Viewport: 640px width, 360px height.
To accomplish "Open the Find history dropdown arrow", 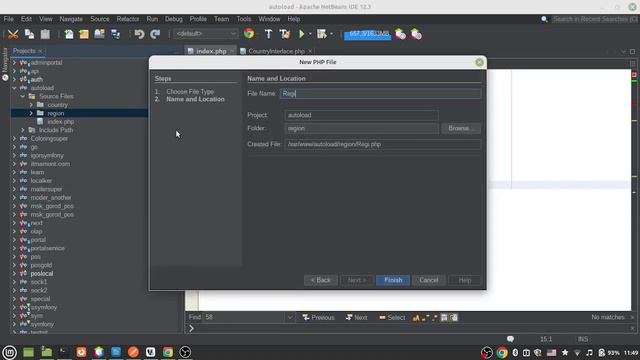I will tap(290, 317).
